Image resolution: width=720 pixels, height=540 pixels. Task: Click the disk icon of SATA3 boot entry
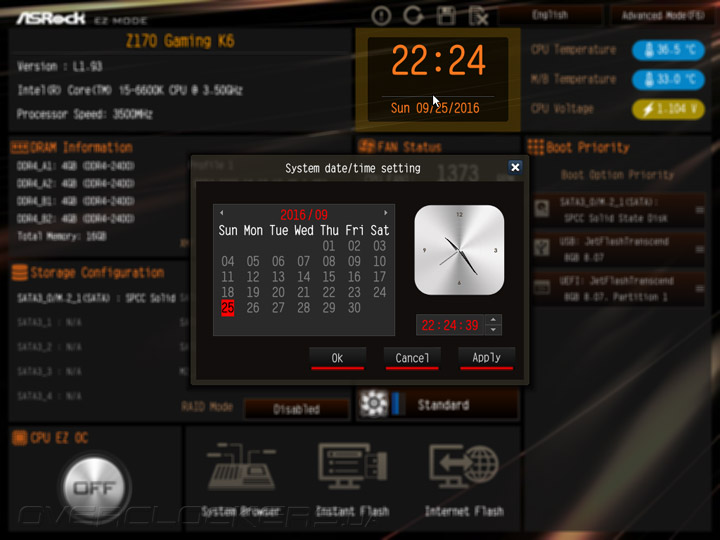pos(542,208)
